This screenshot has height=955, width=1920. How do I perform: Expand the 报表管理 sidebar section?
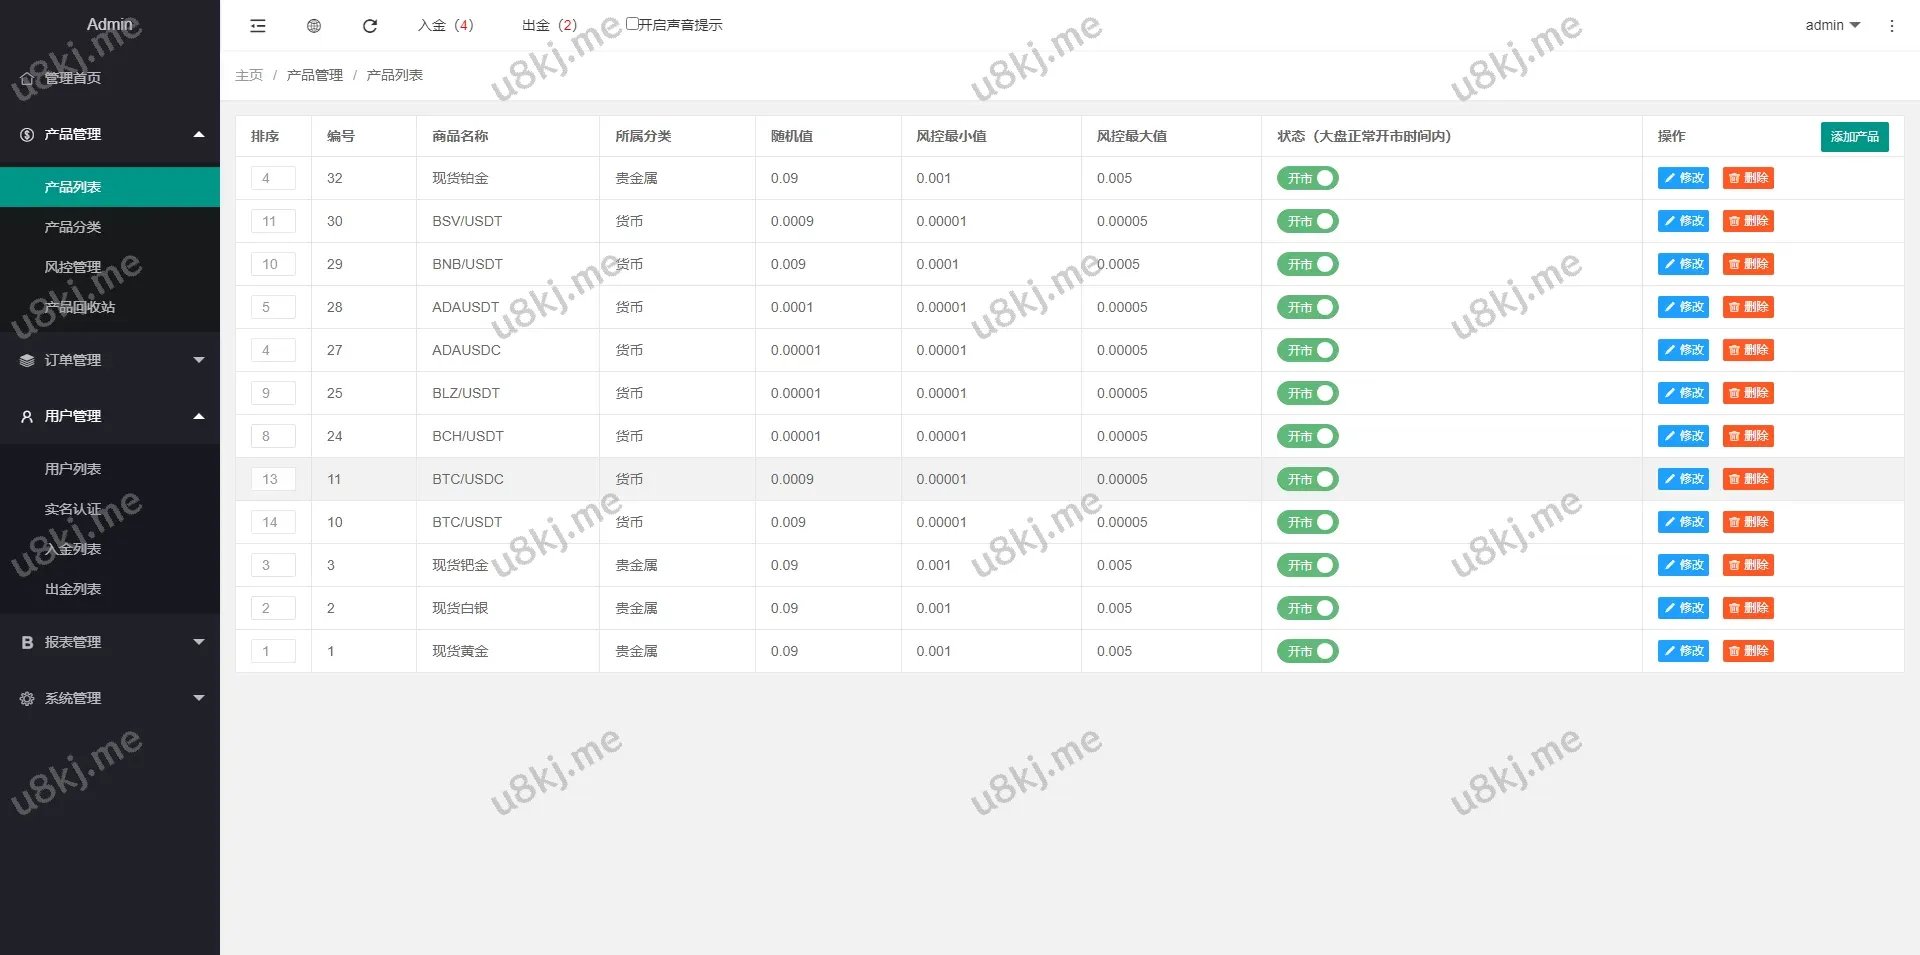click(110, 642)
